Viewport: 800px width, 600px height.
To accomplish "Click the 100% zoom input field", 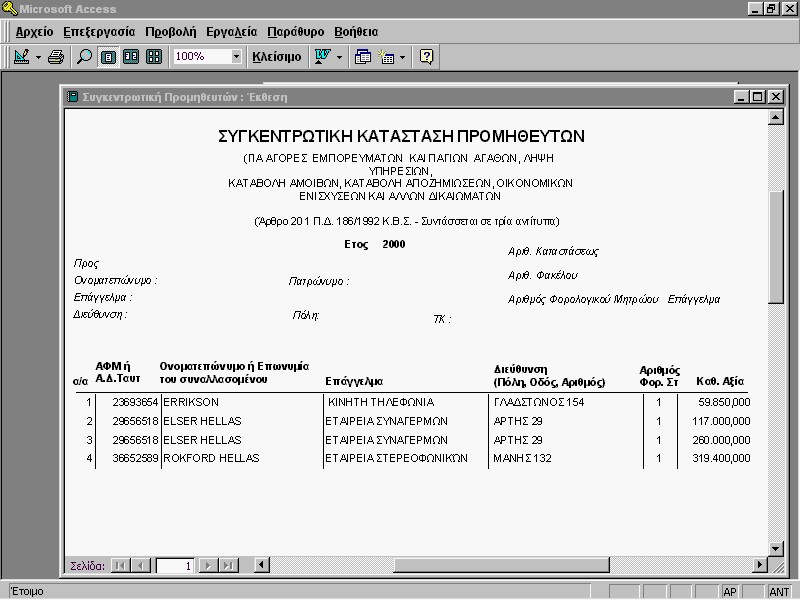I will tap(202, 56).
